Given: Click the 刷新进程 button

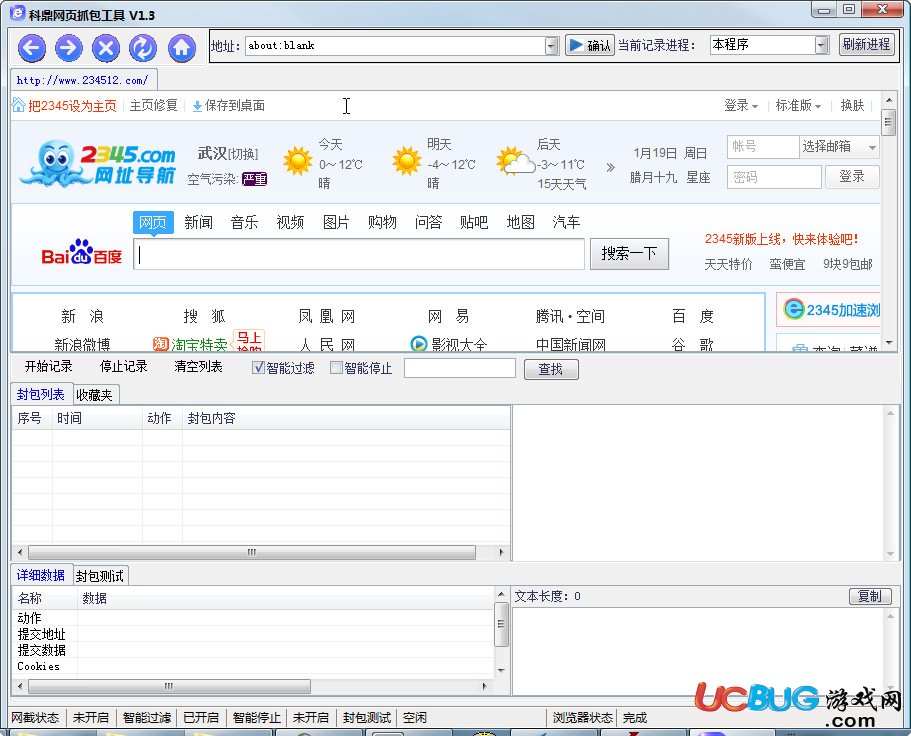Looking at the screenshot, I should (x=866, y=44).
